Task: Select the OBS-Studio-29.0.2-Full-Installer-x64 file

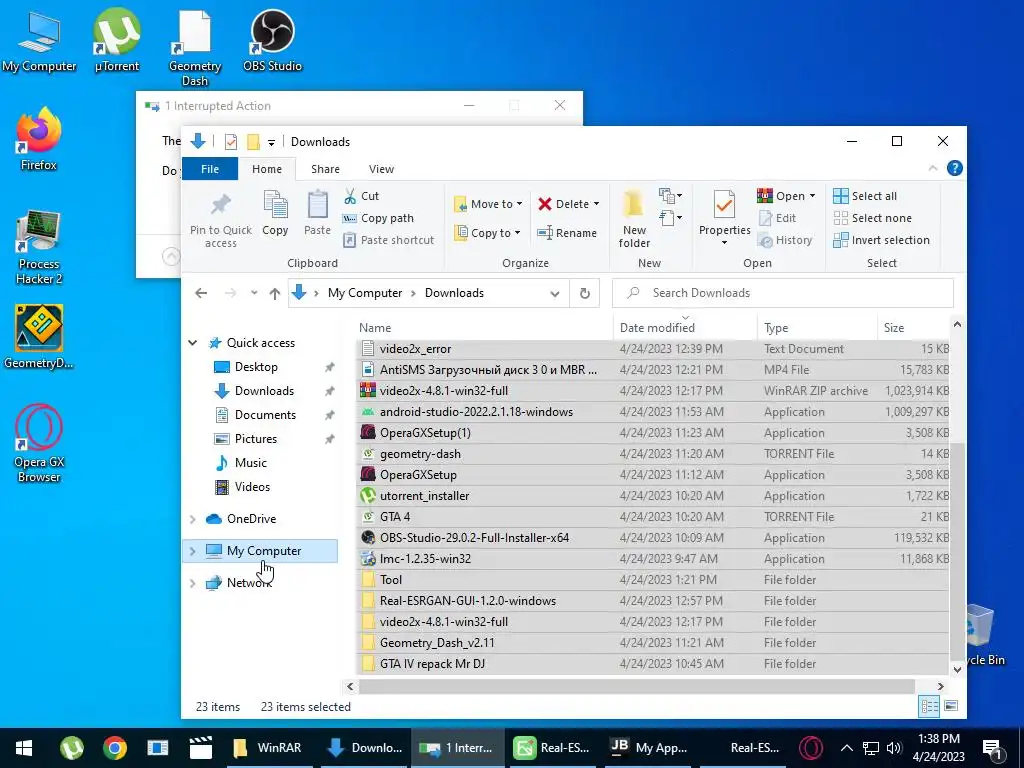Action: click(654, 538)
